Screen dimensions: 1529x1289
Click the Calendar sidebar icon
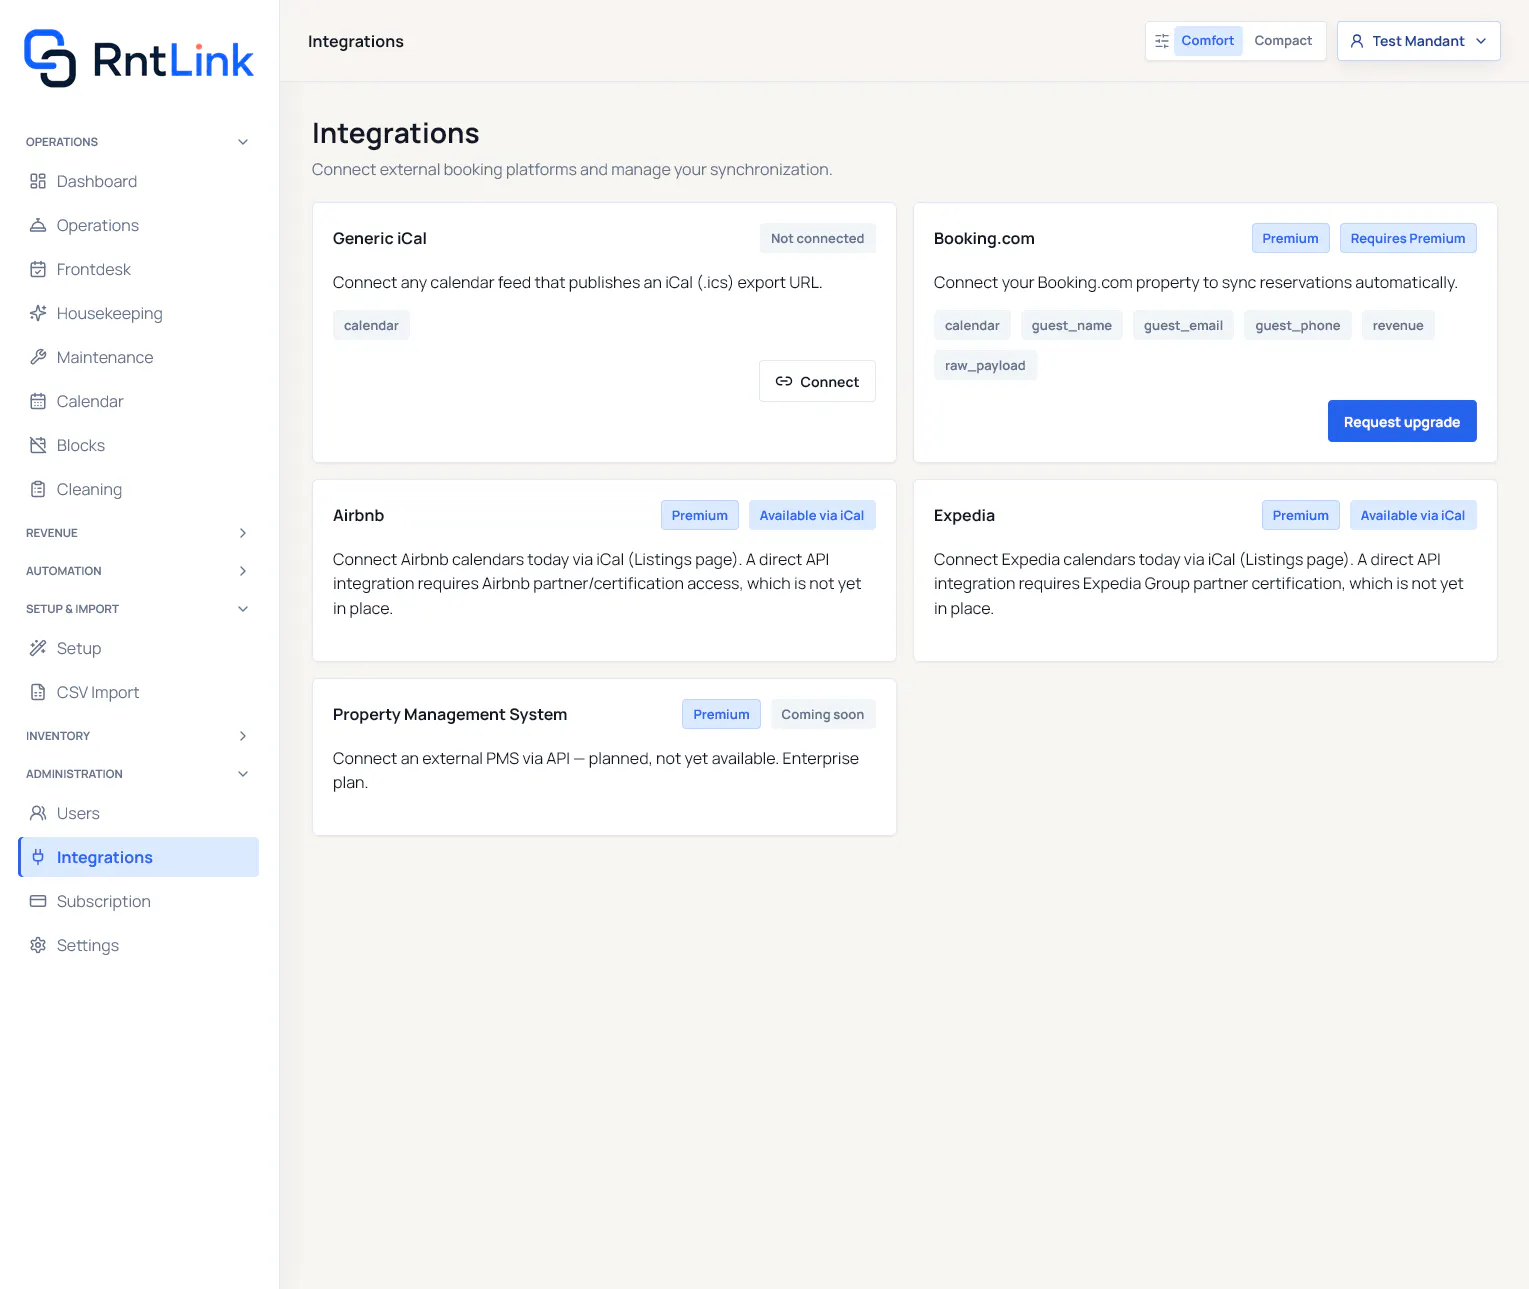[38, 401]
